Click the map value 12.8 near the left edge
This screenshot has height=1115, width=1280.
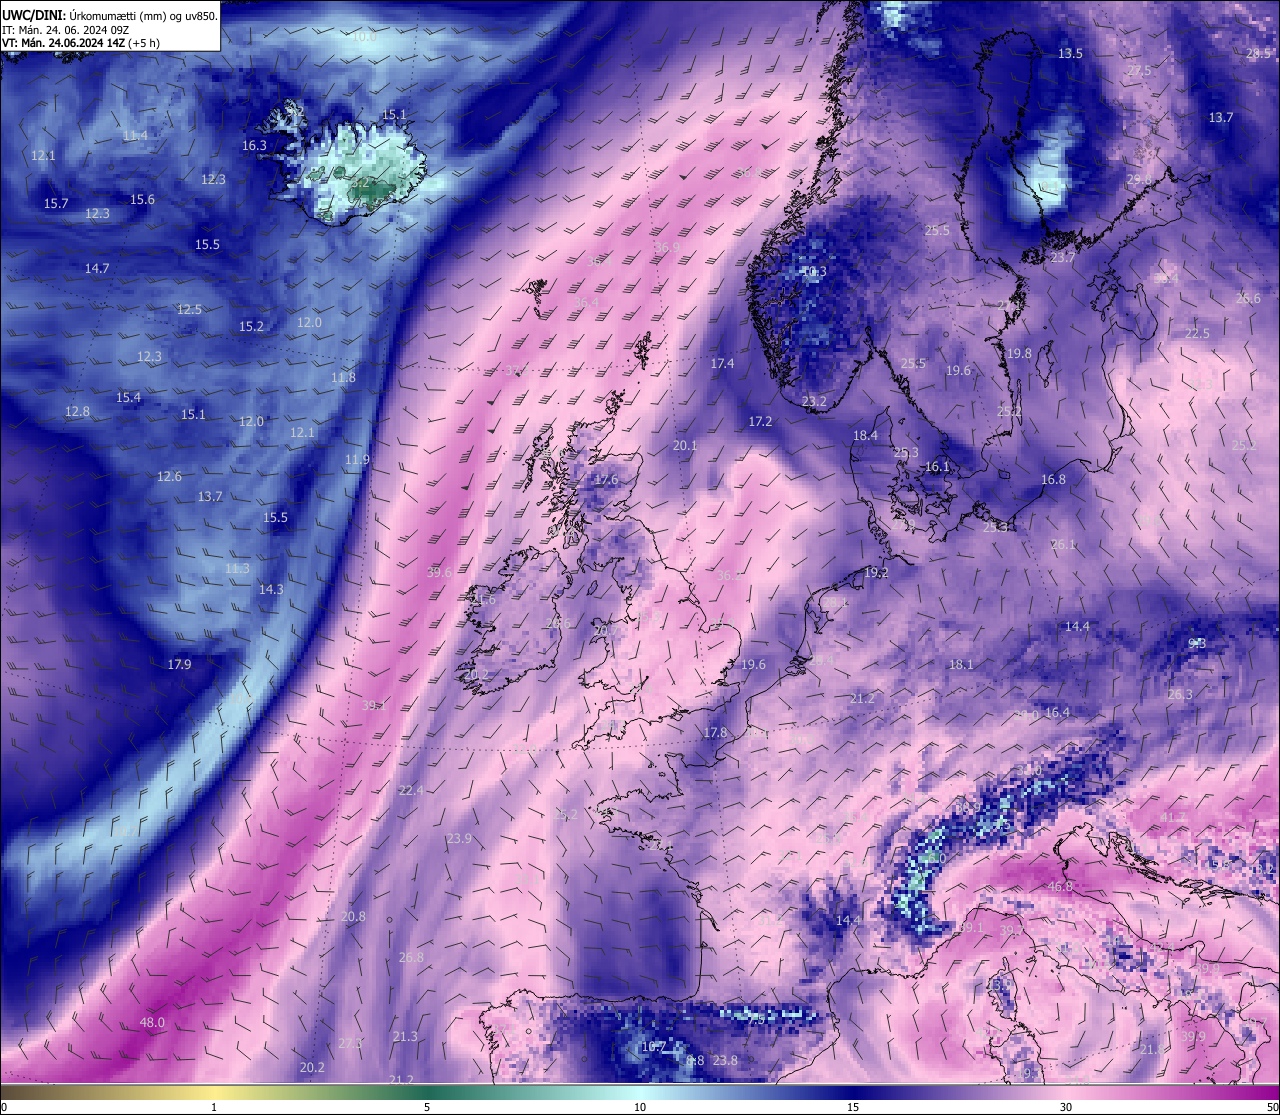(x=77, y=411)
